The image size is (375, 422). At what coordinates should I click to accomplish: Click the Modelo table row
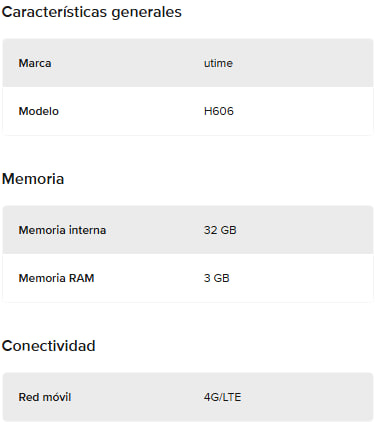(188, 111)
